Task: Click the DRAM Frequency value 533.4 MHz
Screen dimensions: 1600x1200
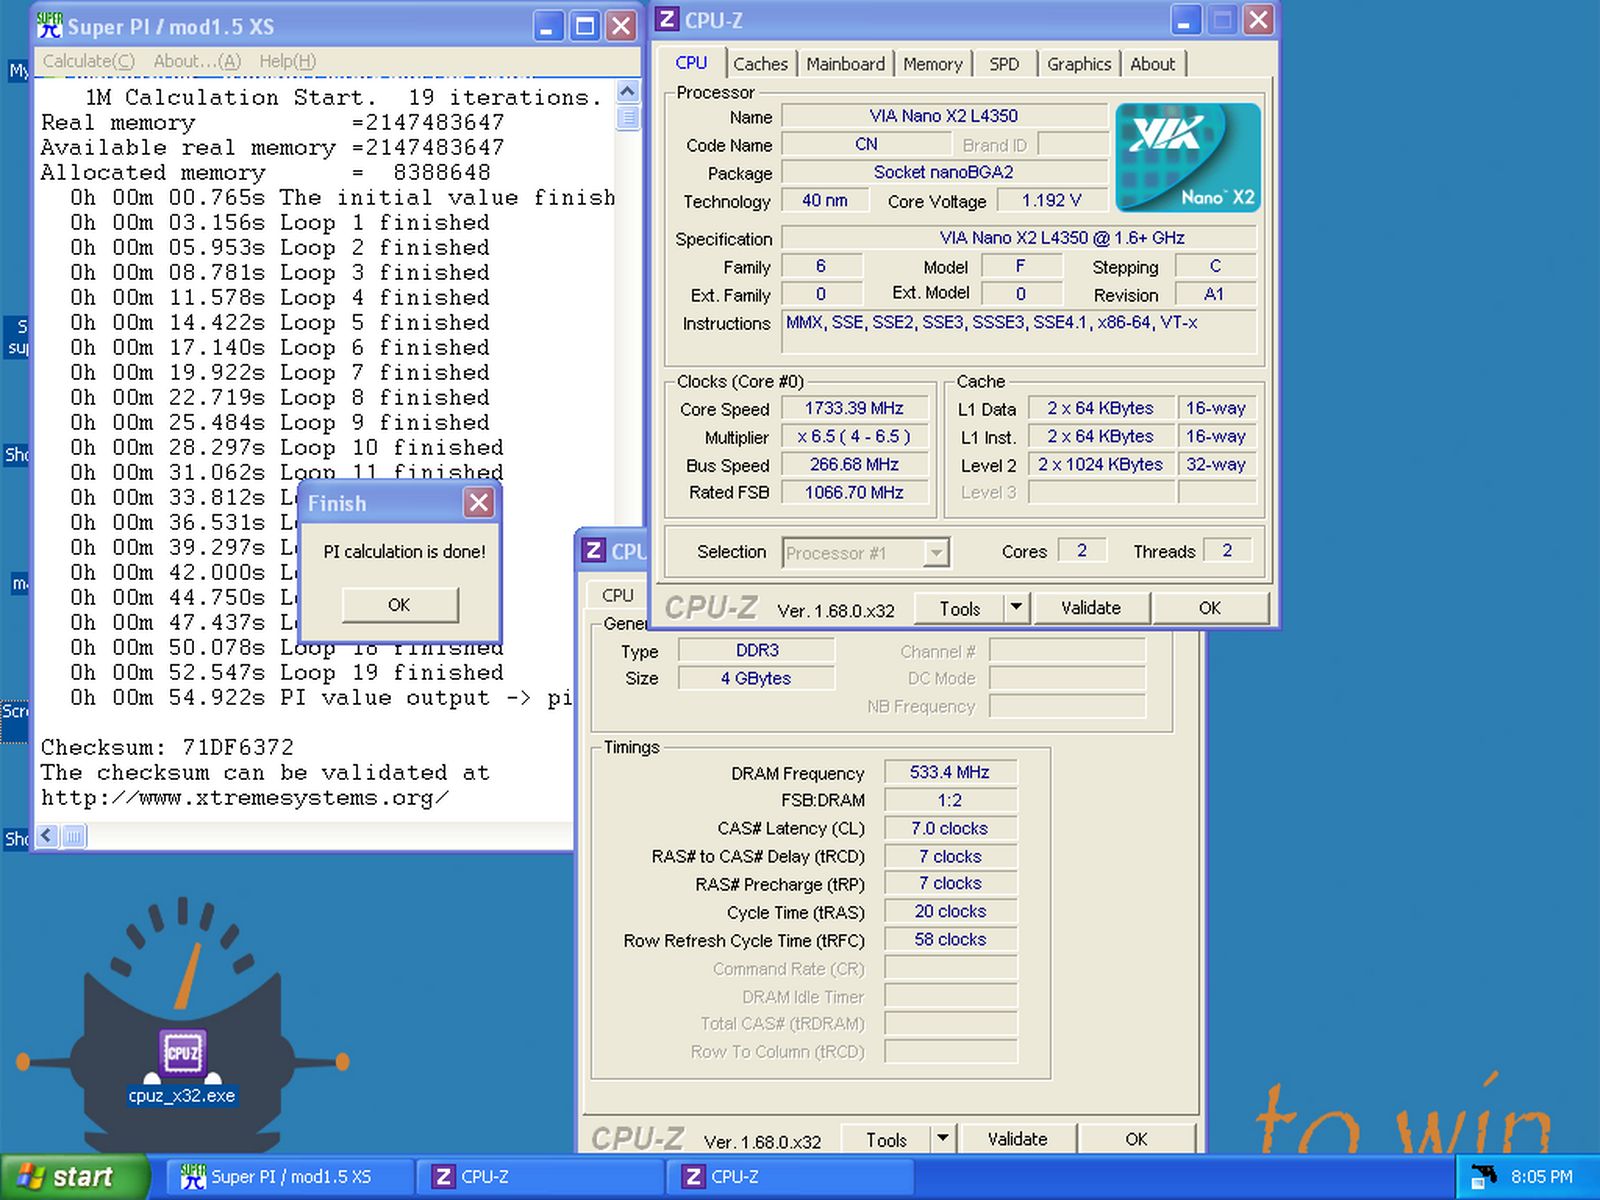Action: tap(950, 772)
